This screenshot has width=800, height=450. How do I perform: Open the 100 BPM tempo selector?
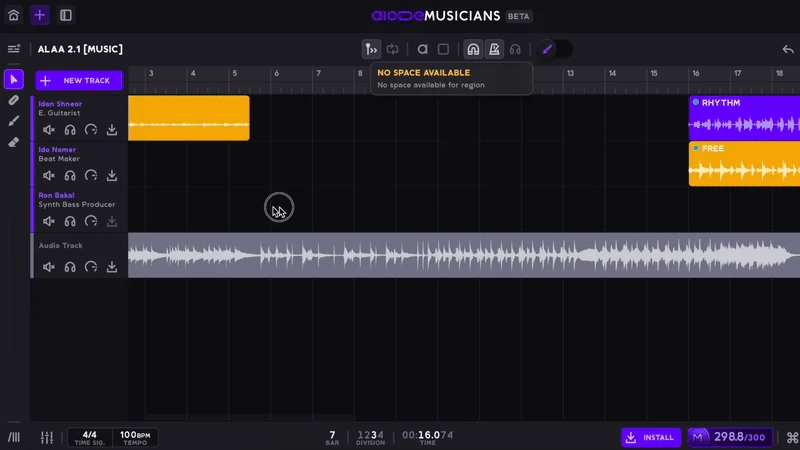[134, 437]
